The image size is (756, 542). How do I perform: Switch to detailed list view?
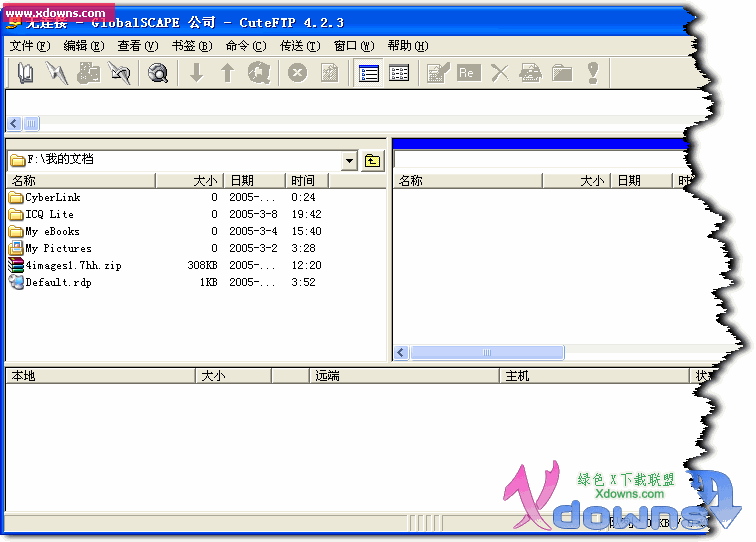coord(369,73)
